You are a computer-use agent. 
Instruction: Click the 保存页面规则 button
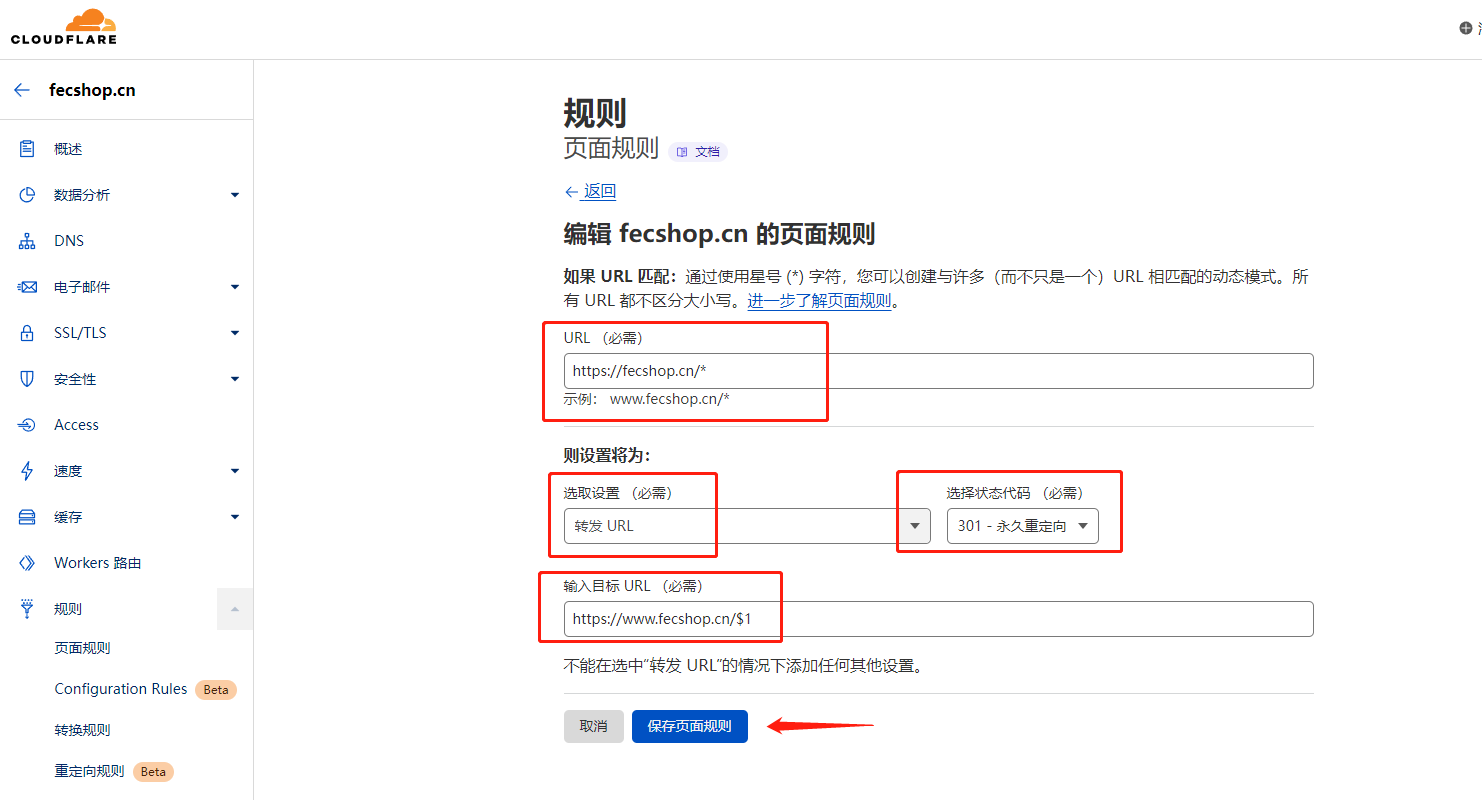[690, 726]
